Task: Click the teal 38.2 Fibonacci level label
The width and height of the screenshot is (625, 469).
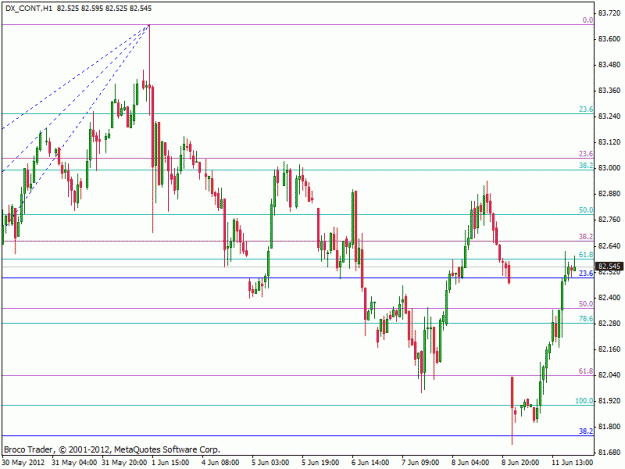Action: point(586,165)
